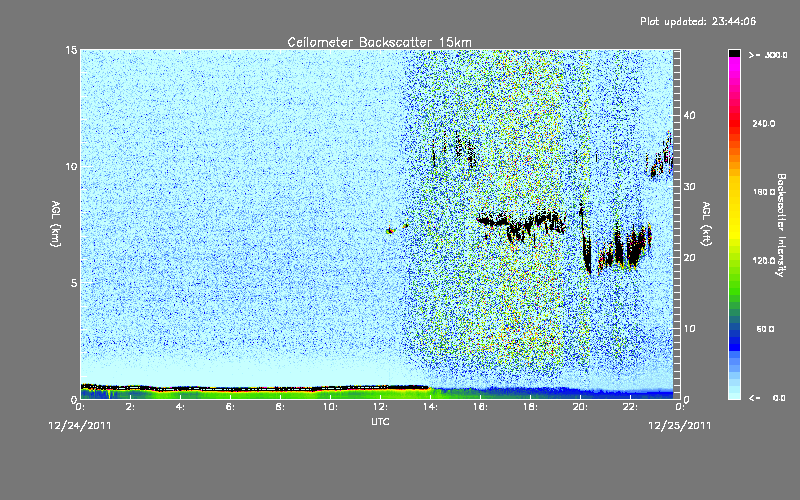Click the '14:' hour tick label
This screenshot has height=500, width=800.
(x=430, y=407)
